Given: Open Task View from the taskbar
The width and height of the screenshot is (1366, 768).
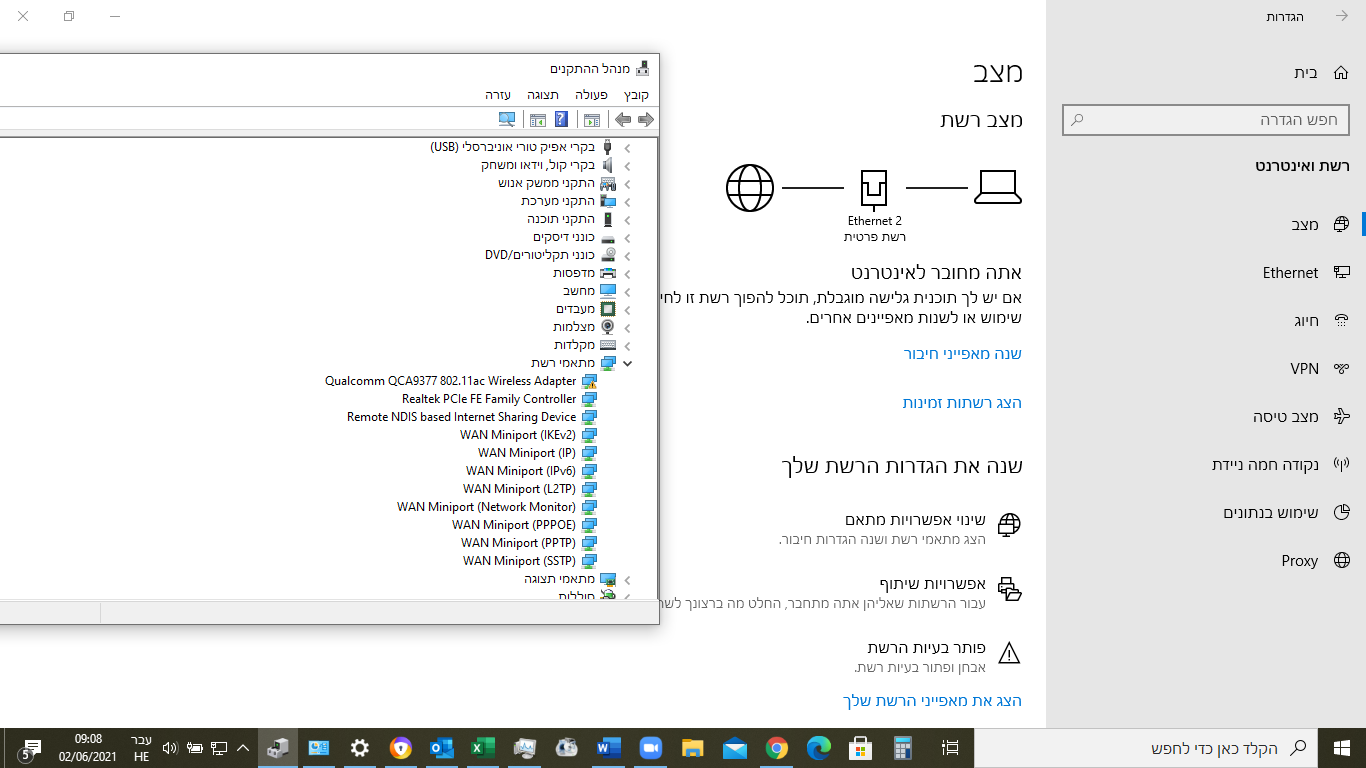Looking at the screenshot, I should coord(951,748).
